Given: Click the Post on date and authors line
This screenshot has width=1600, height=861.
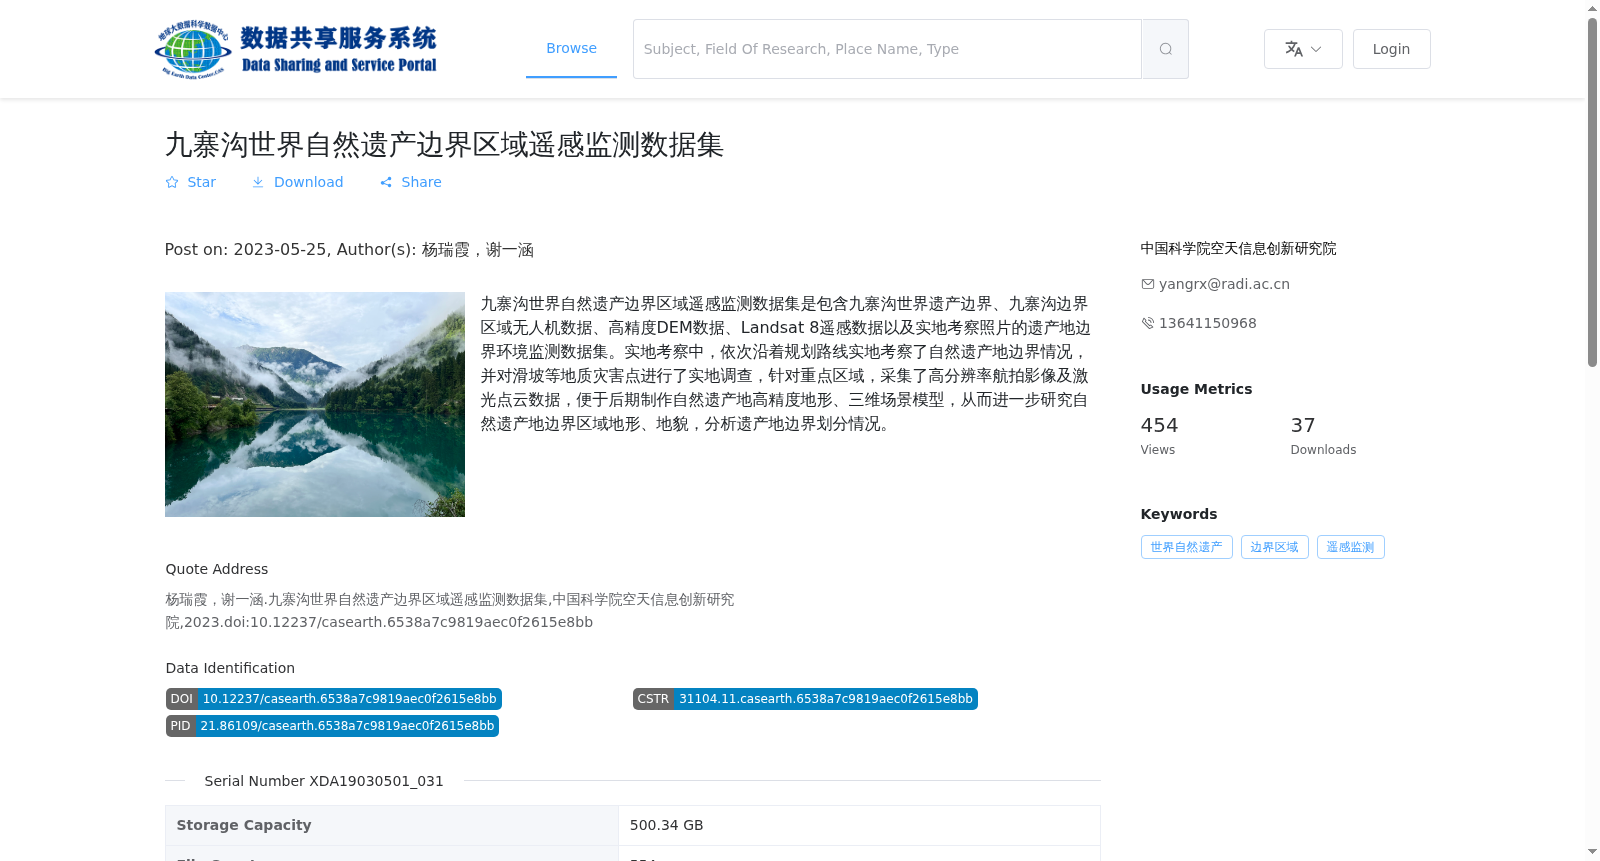Looking at the screenshot, I should click(x=349, y=250).
